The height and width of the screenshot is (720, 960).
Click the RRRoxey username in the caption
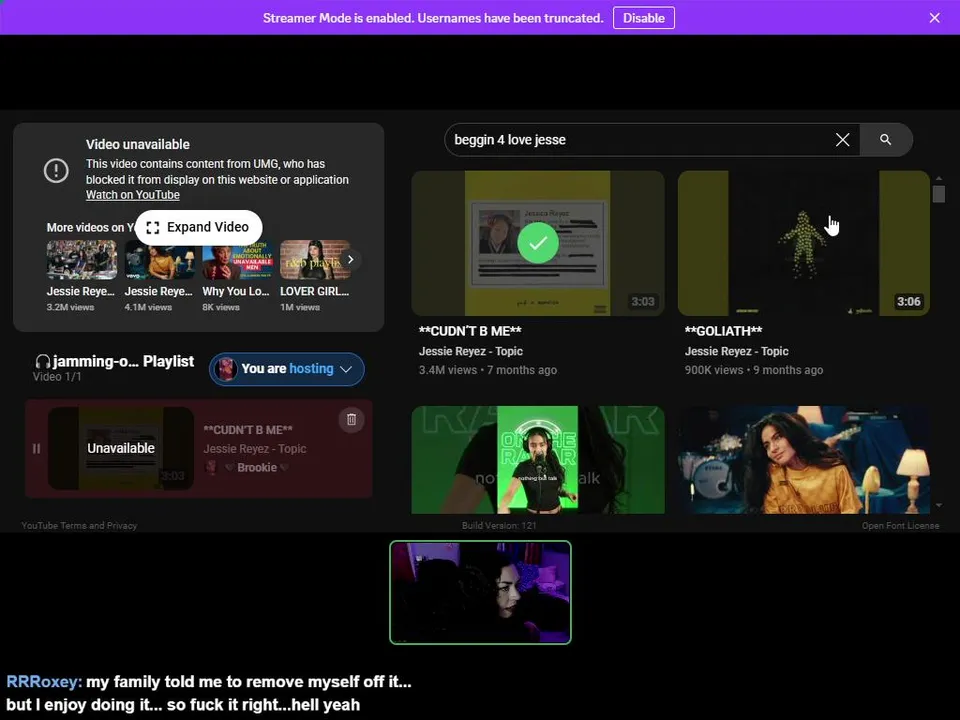pyautogui.click(x=44, y=681)
